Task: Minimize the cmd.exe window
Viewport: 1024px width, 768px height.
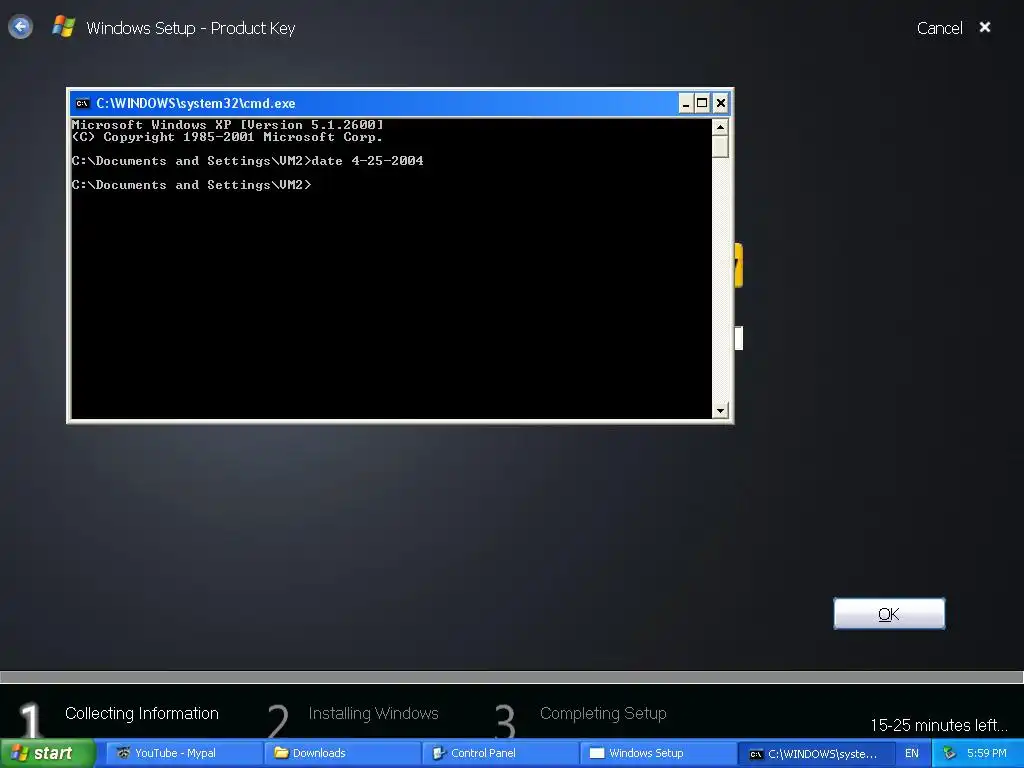Action: tap(686, 103)
